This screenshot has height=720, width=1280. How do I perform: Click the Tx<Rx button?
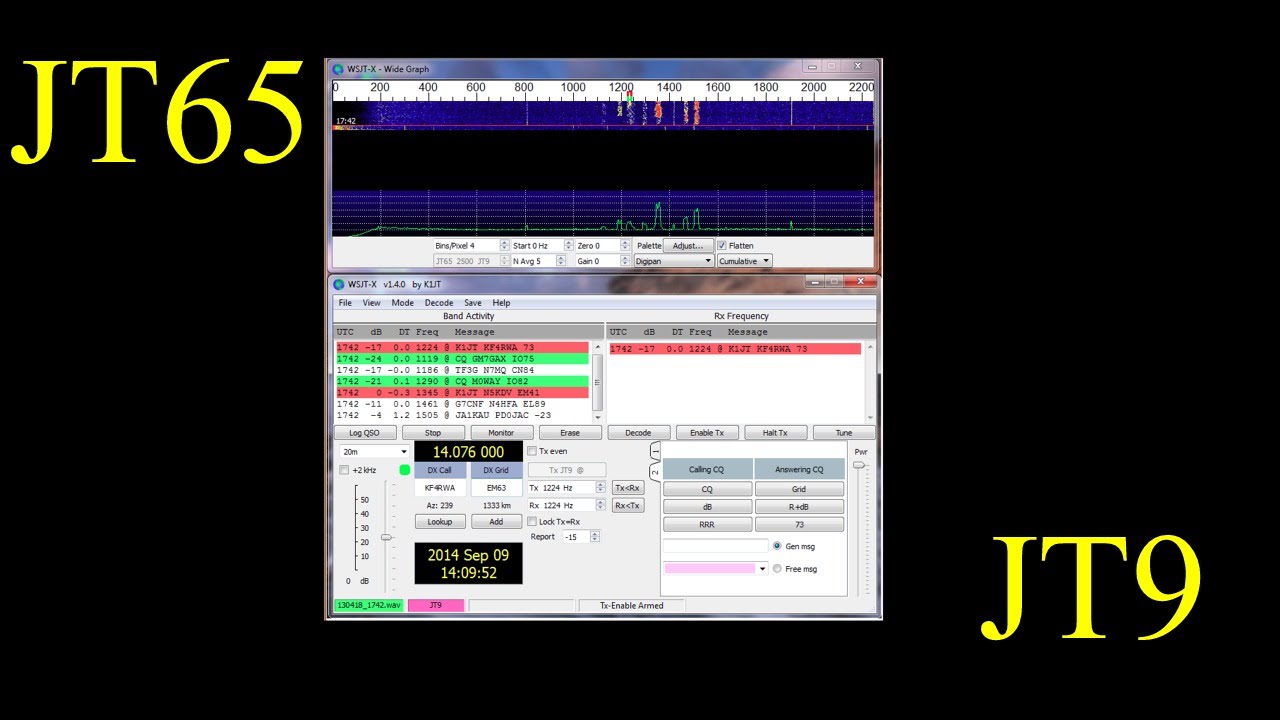(x=628, y=488)
